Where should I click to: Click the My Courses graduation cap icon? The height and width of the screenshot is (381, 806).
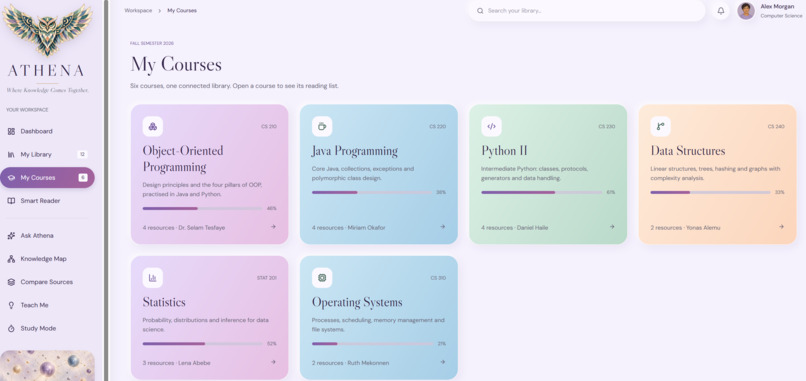[11, 178]
